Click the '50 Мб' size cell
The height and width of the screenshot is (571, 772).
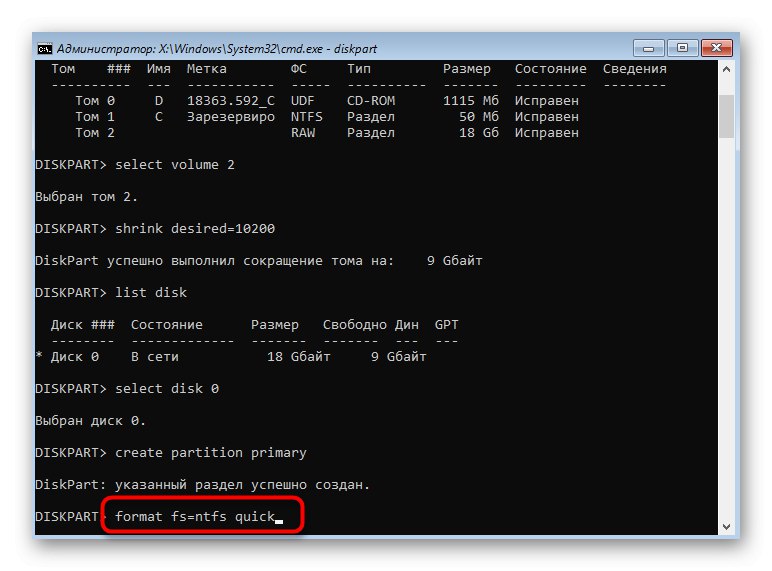click(479, 117)
